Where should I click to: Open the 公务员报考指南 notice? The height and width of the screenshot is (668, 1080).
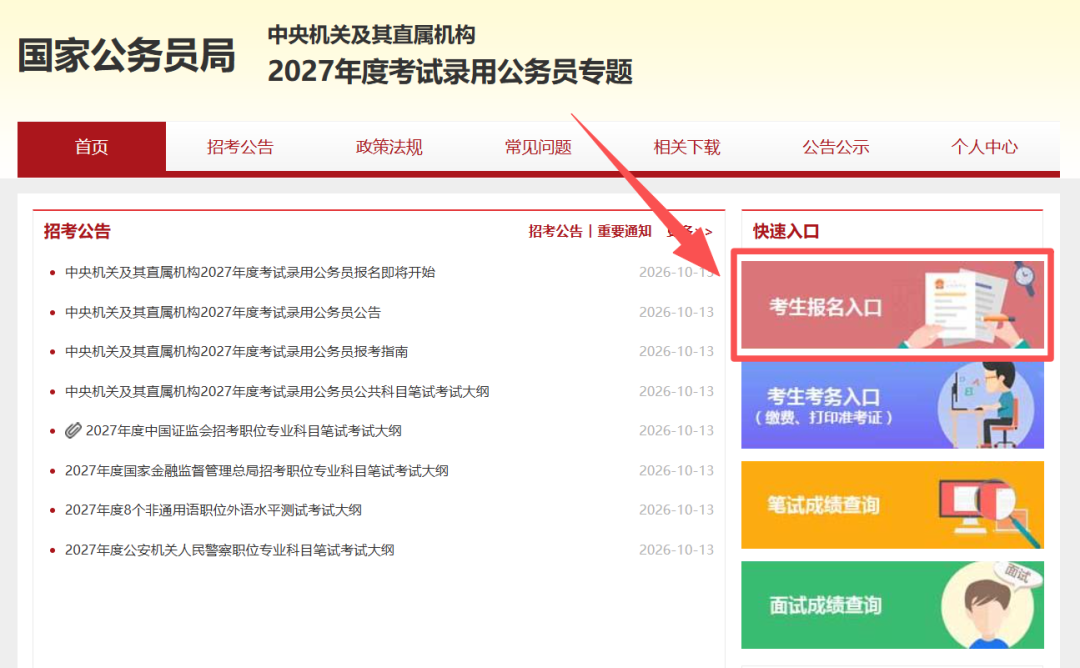click(x=236, y=352)
